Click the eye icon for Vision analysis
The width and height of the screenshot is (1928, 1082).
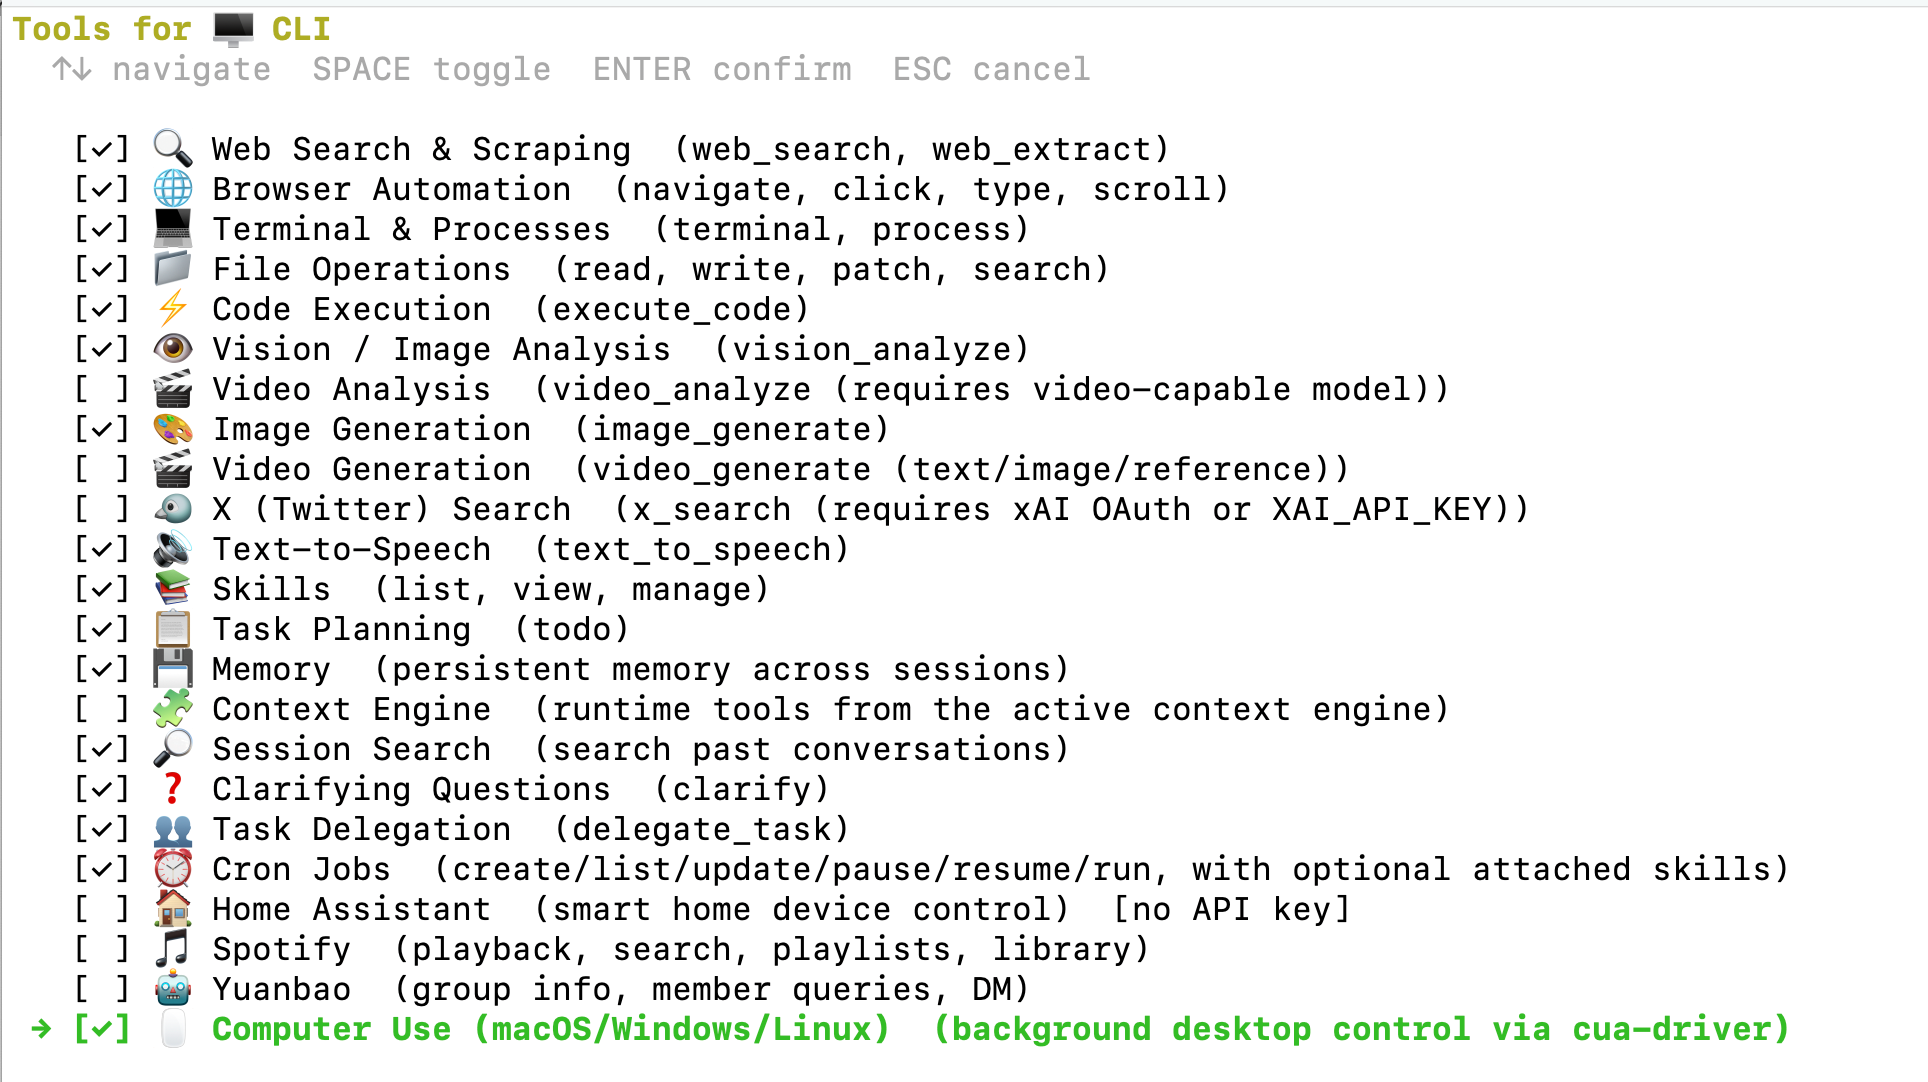click(x=173, y=349)
